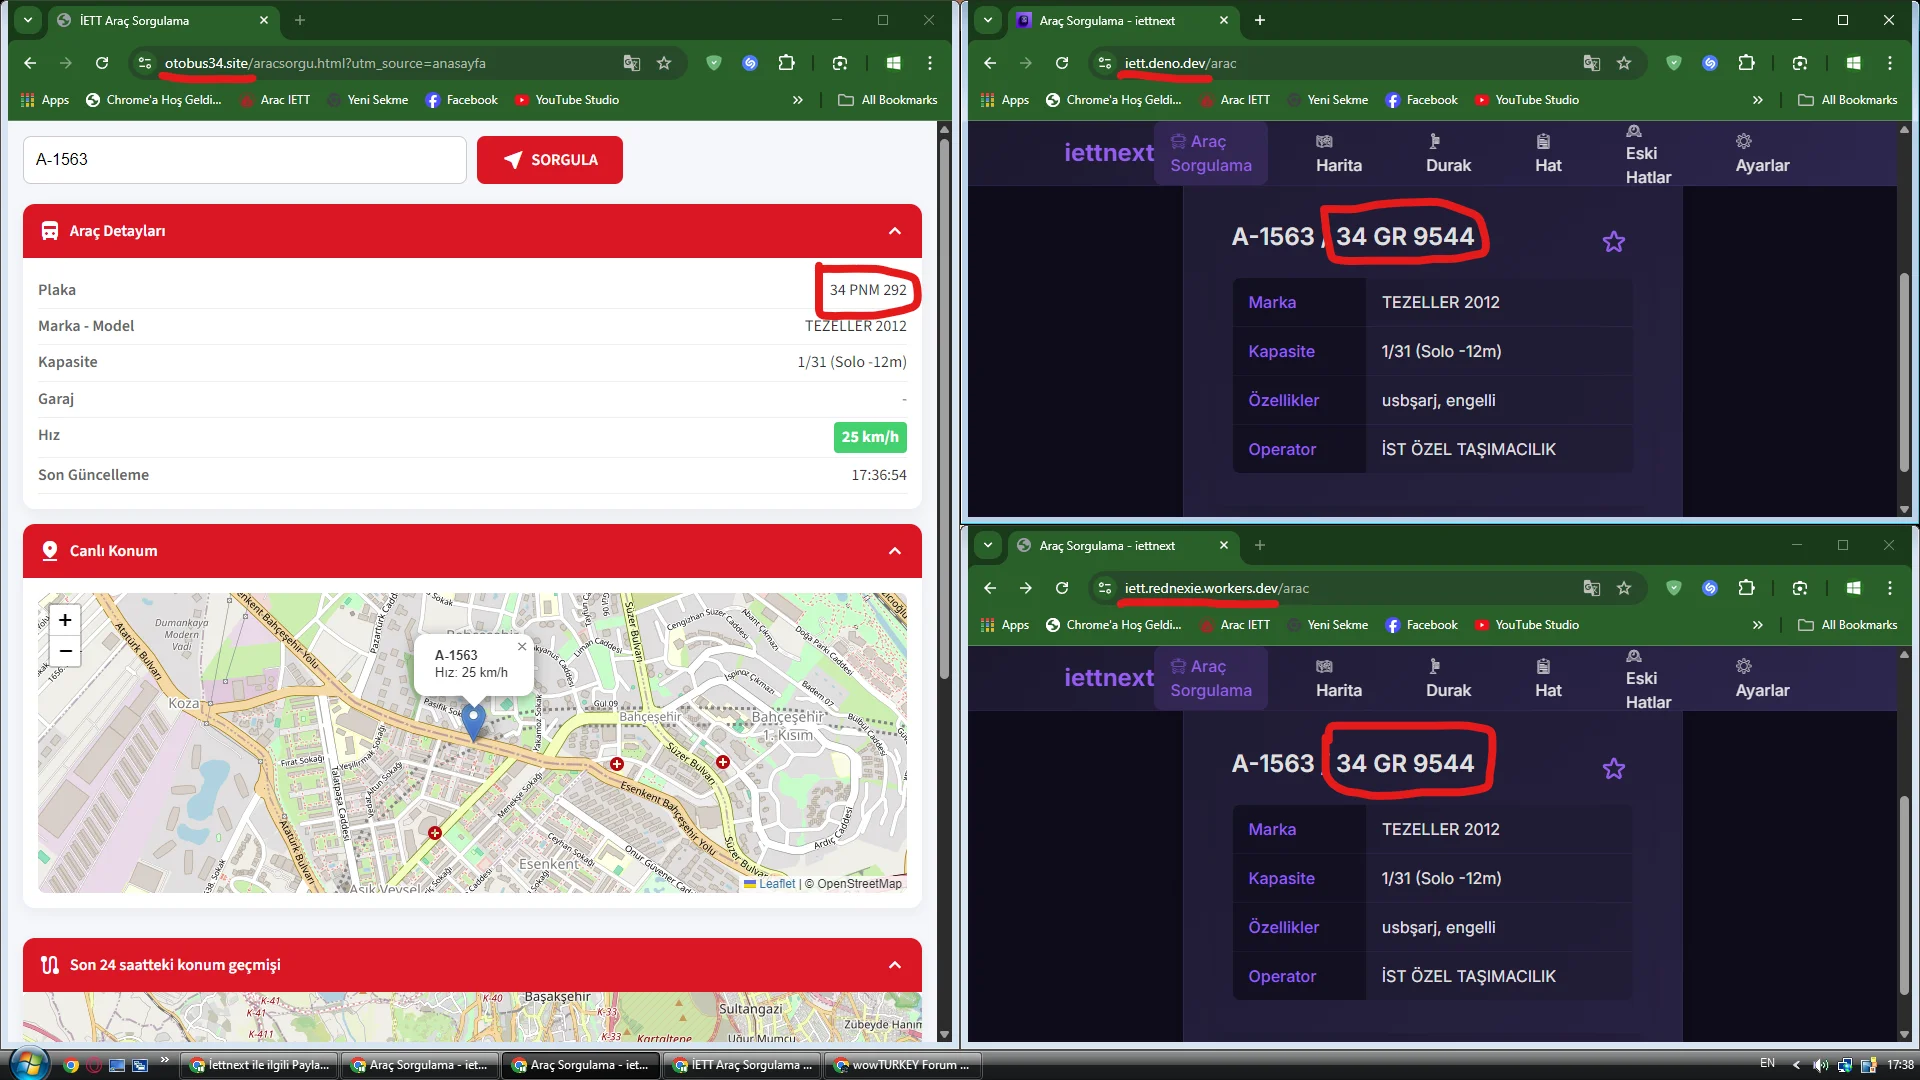Open the Leaflet link on the map
The height and width of the screenshot is (1080, 1920).
[776, 884]
